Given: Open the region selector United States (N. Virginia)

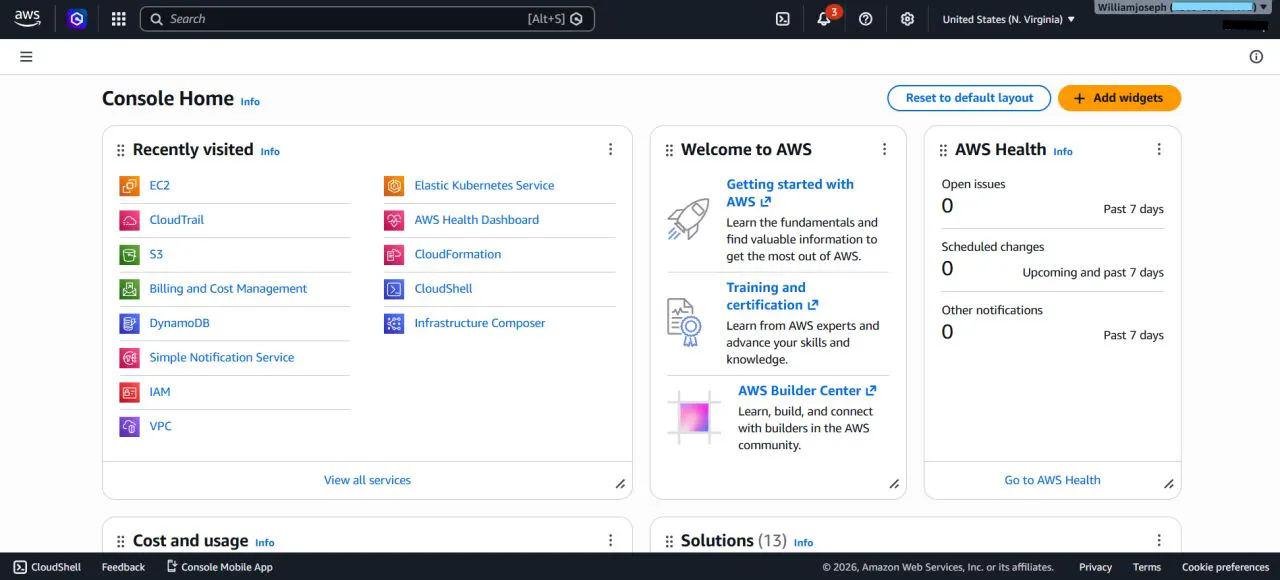Looking at the screenshot, I should (x=1009, y=19).
